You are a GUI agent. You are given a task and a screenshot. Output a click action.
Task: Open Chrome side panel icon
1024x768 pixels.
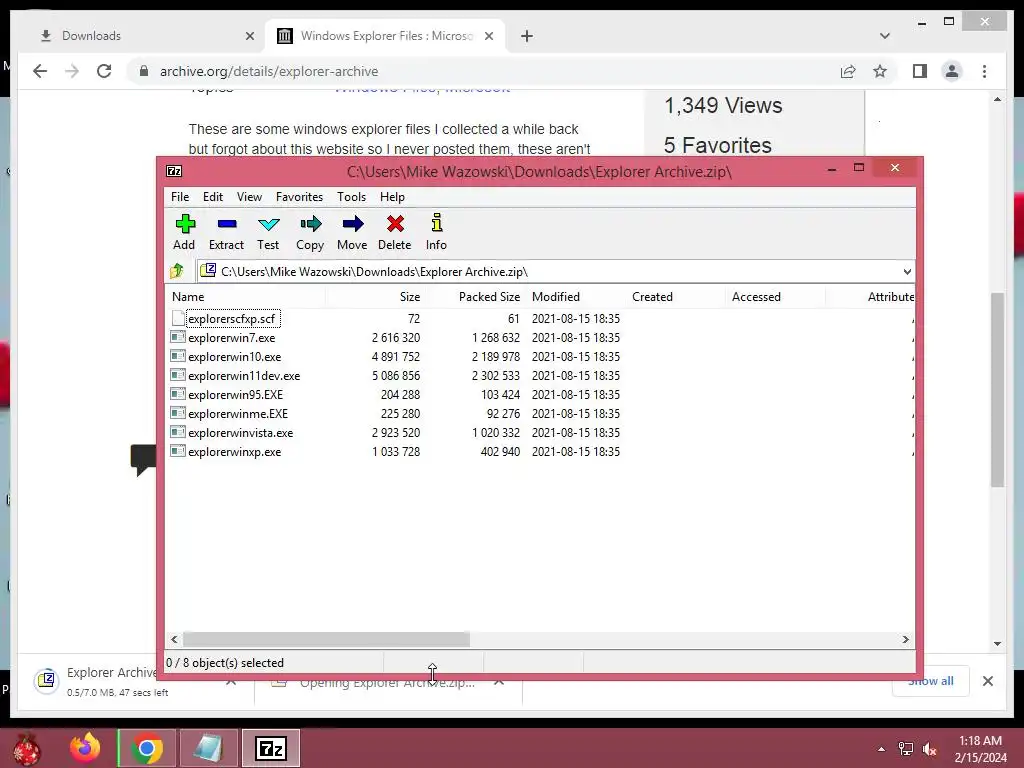[920, 71]
